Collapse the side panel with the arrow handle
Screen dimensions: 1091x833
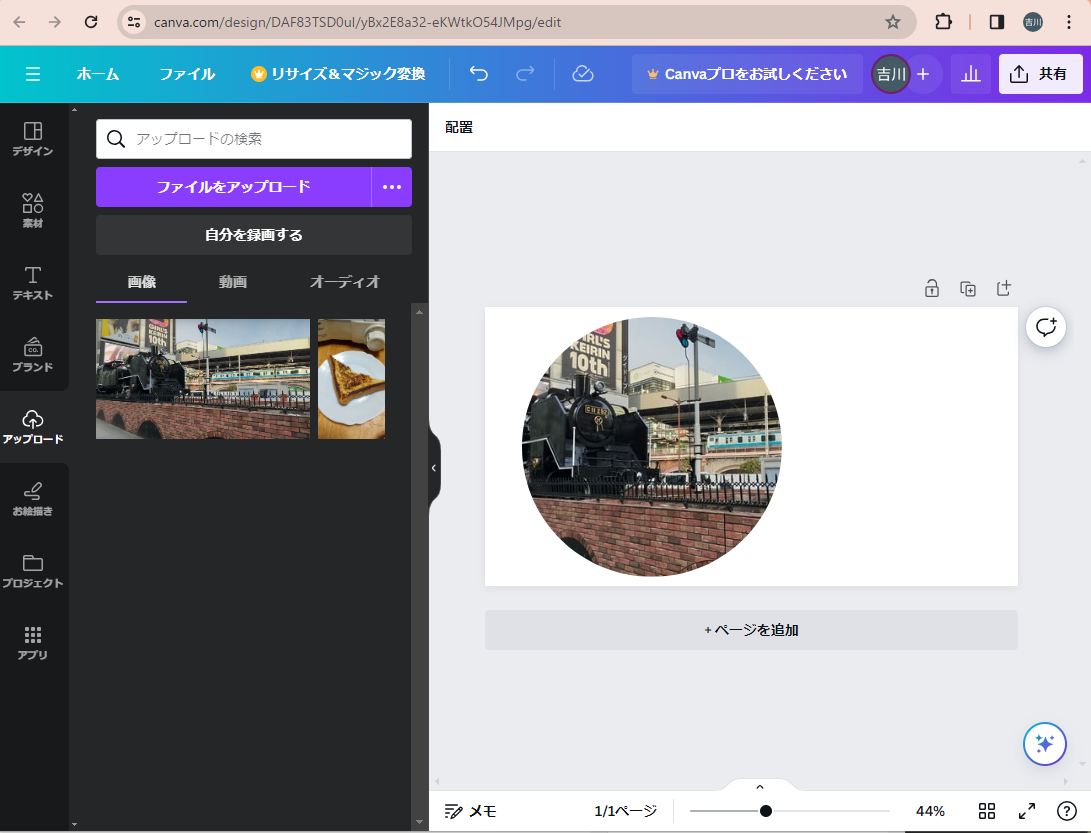click(434, 468)
